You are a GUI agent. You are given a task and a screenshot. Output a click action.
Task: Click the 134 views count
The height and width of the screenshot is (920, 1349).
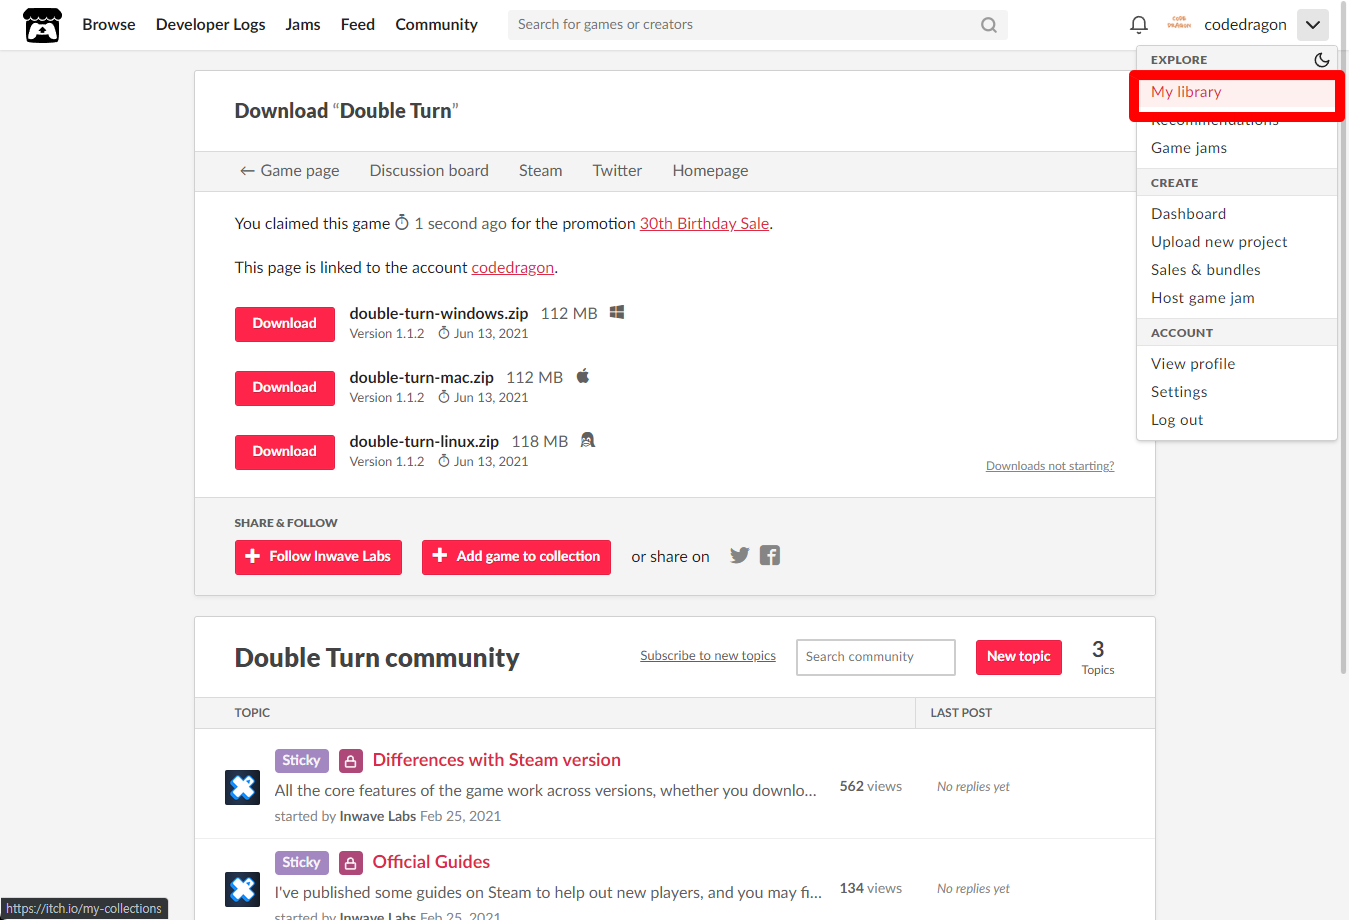871,888
